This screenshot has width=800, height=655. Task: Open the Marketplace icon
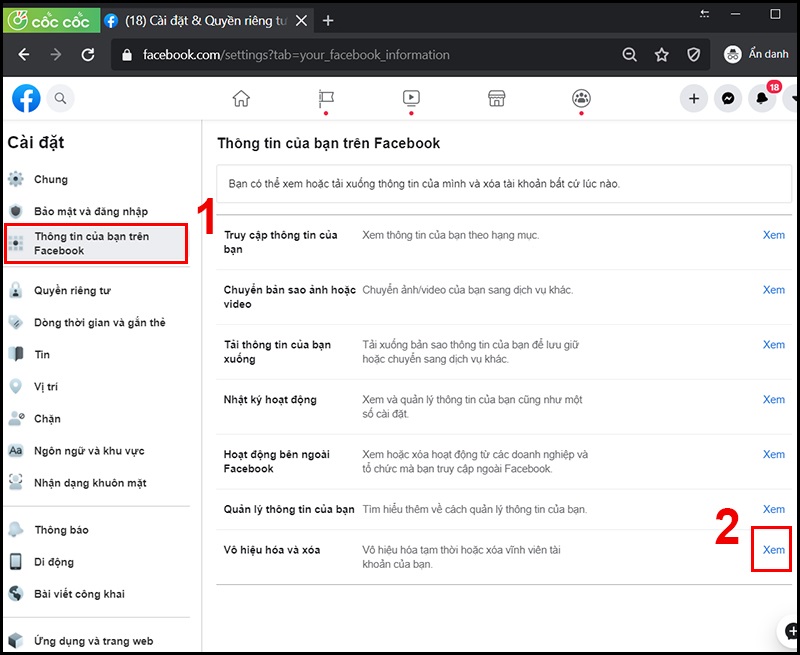496,100
